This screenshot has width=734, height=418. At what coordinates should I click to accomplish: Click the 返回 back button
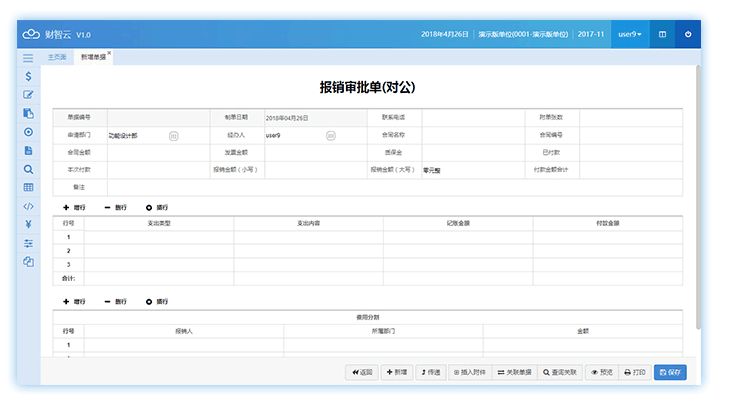tap(362, 373)
